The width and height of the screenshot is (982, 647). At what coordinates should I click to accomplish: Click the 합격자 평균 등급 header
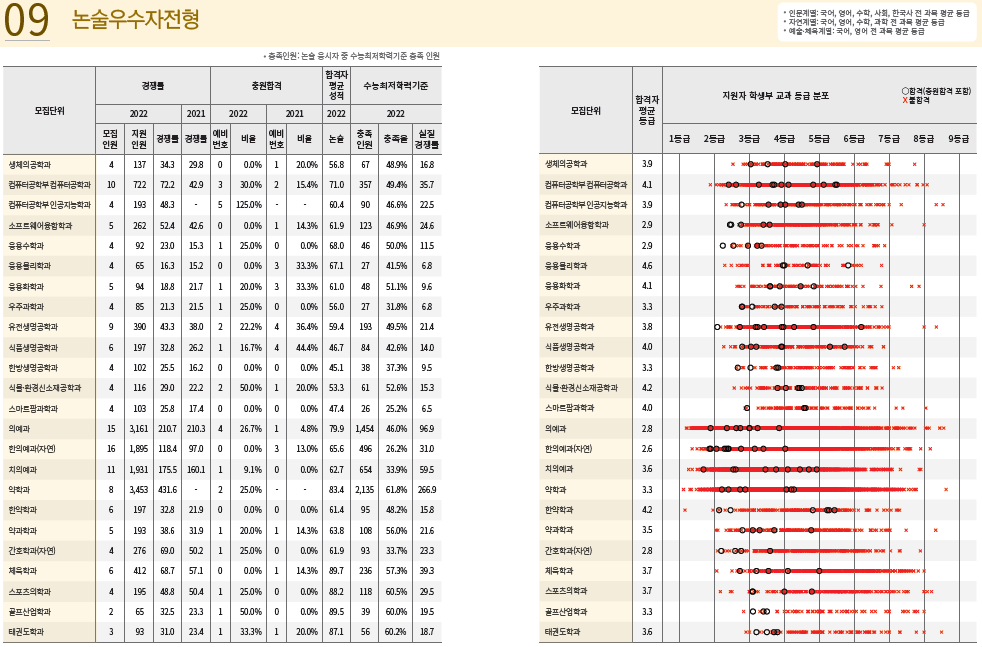(647, 110)
